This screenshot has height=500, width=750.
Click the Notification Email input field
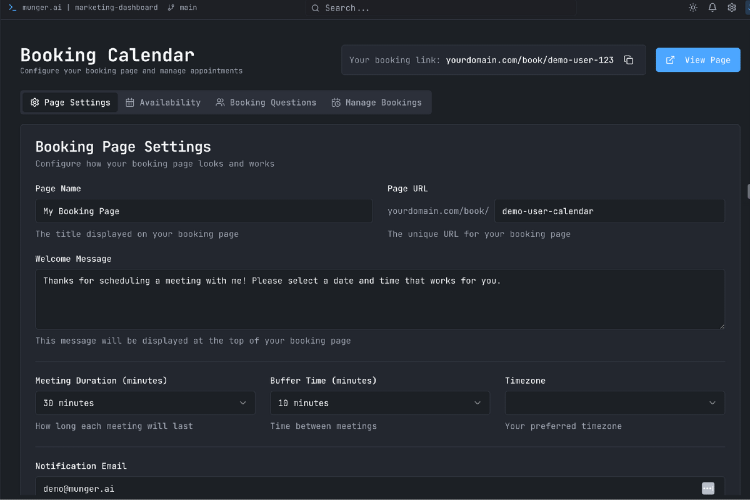tap(380, 488)
